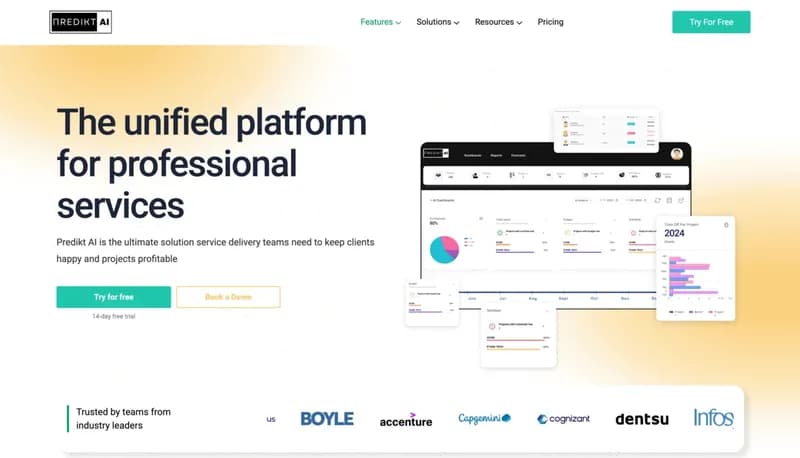
Task: Click the 14-day free trial text
Action: (x=114, y=316)
